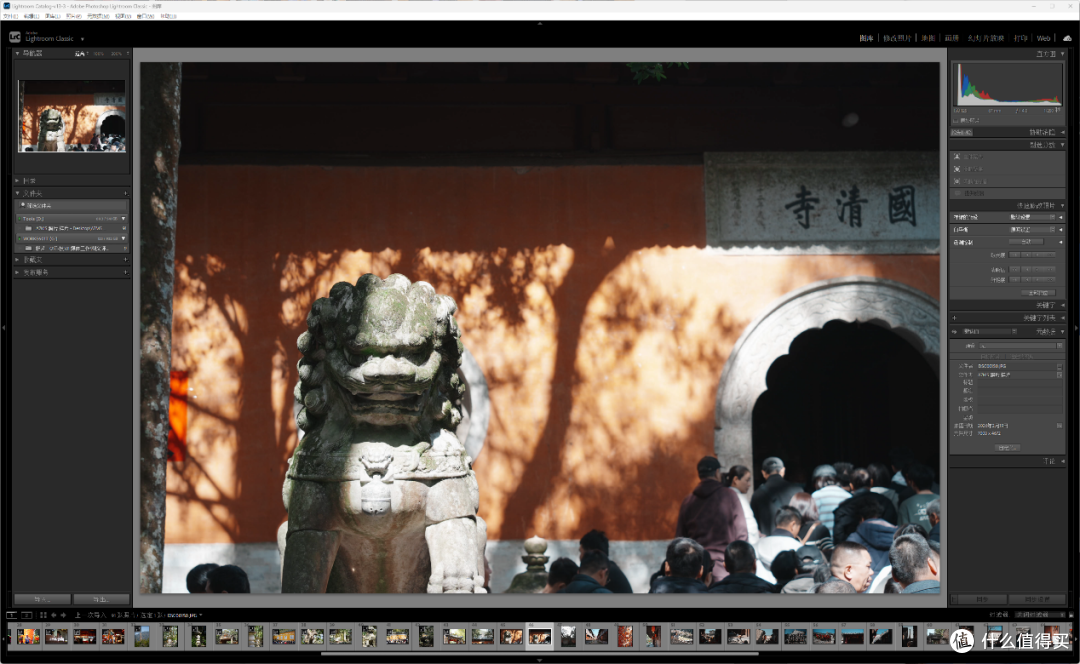Expand the 发布服务 publish services panel
Image resolution: width=1080 pixels, height=664 pixels.
18,272
